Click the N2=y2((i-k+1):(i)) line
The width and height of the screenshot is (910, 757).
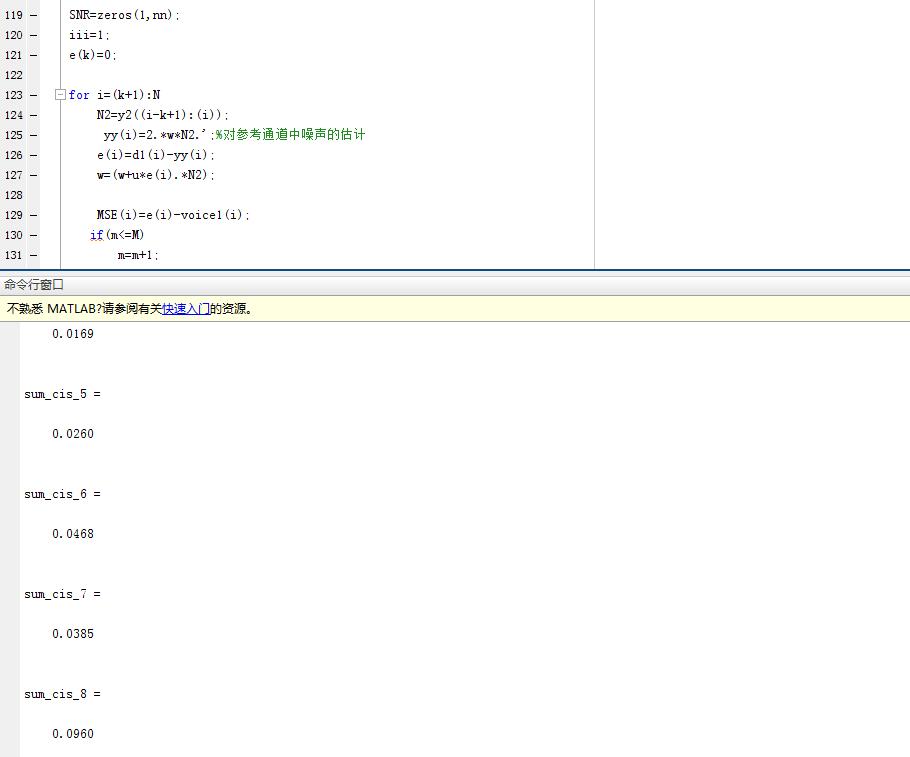coord(162,115)
